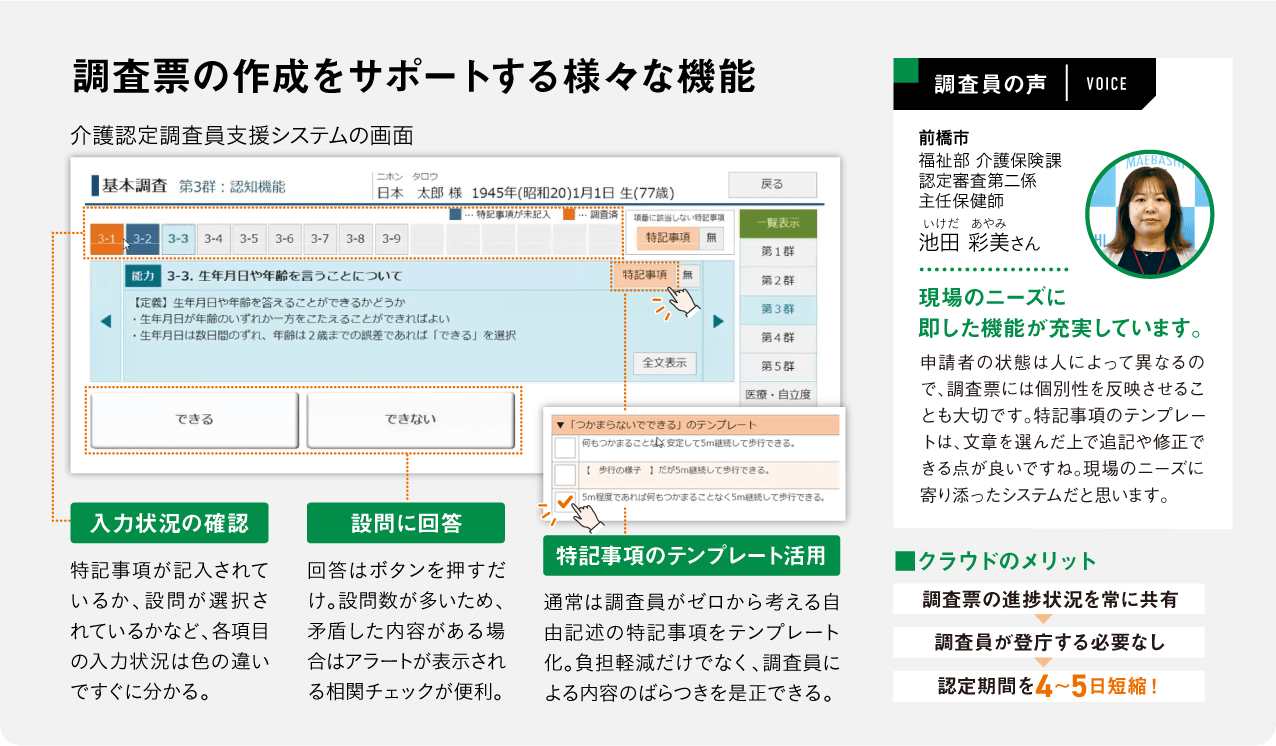Click the left arrow for previous question
This screenshot has height=746, width=1276.
point(106,321)
